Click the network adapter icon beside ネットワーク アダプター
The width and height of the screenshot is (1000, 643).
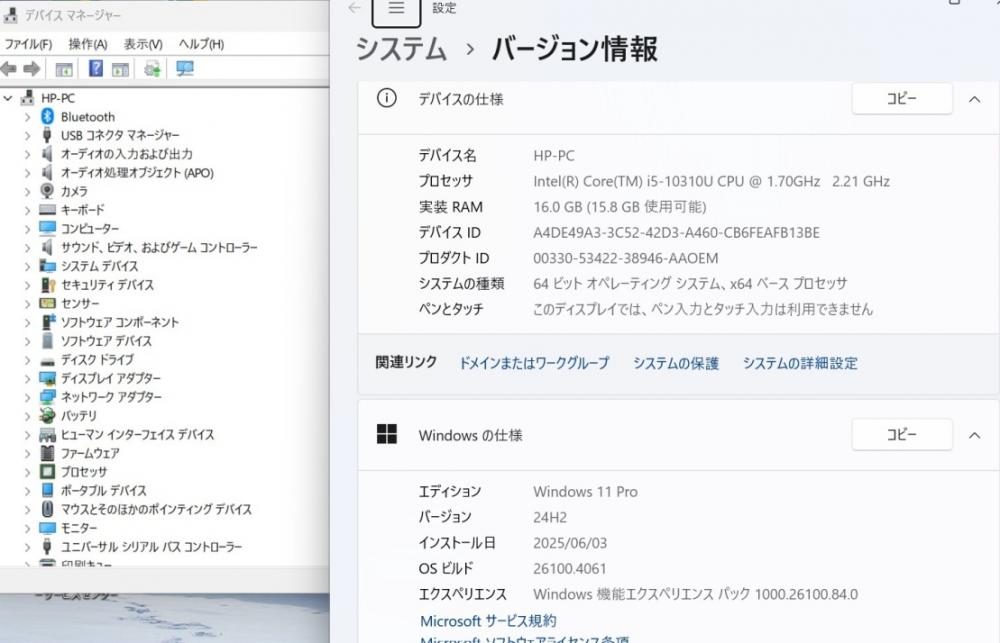(x=47, y=397)
